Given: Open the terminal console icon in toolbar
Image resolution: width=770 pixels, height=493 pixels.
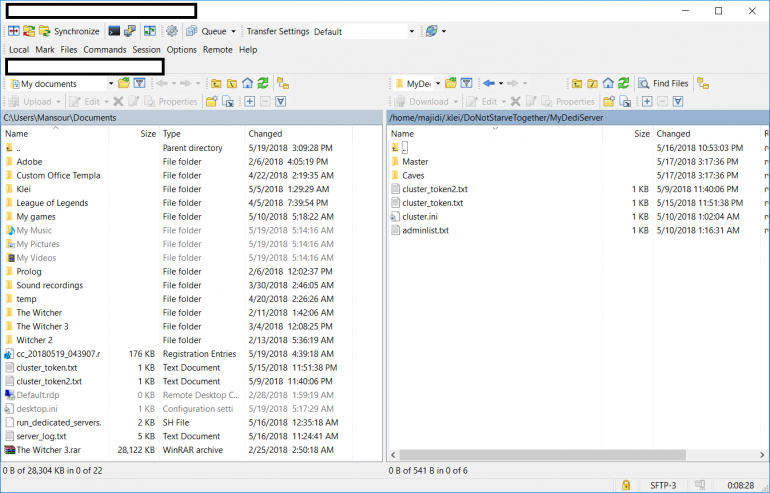Looking at the screenshot, I should point(114,31).
